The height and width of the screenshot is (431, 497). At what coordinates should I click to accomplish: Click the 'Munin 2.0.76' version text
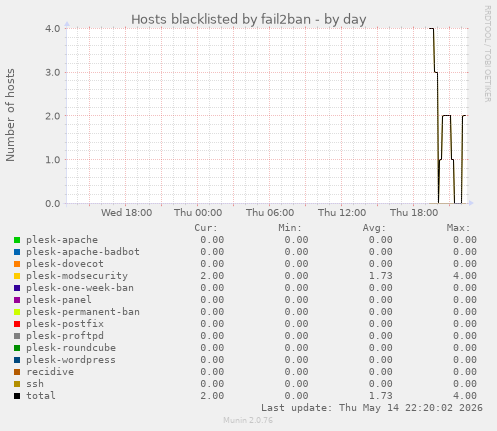point(248,420)
